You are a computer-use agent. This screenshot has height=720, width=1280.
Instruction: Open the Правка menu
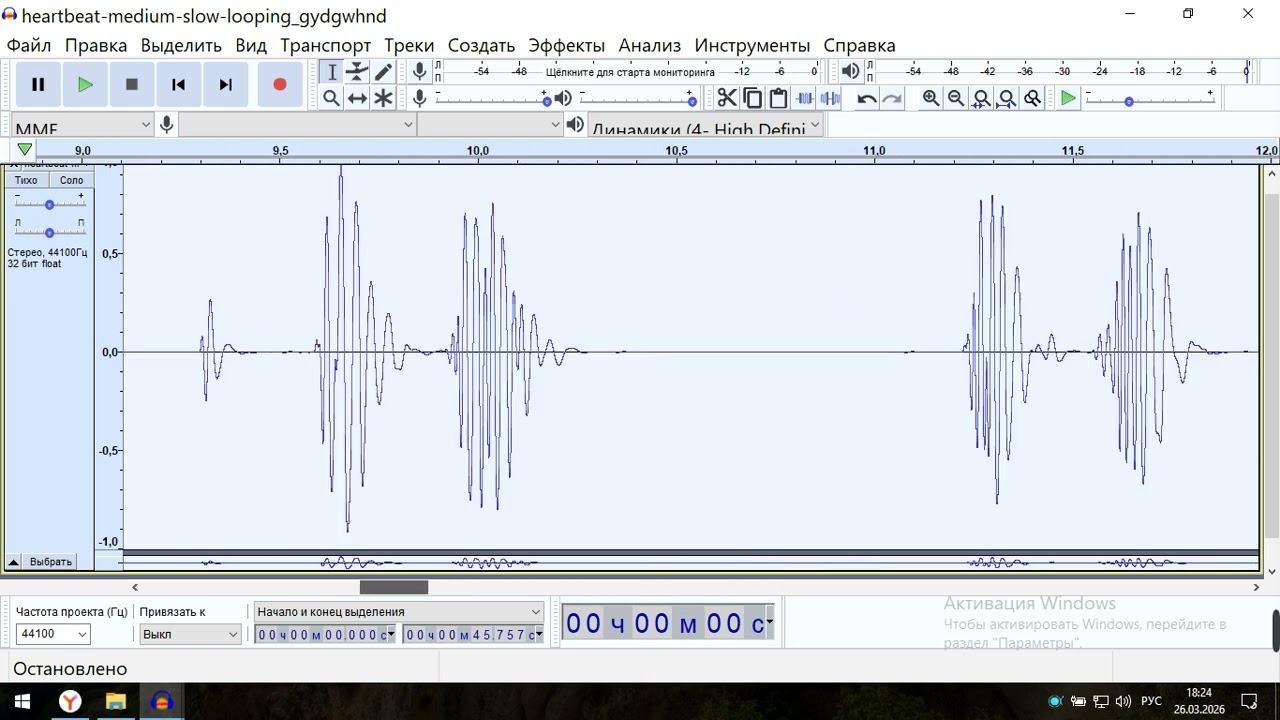[x=96, y=45]
